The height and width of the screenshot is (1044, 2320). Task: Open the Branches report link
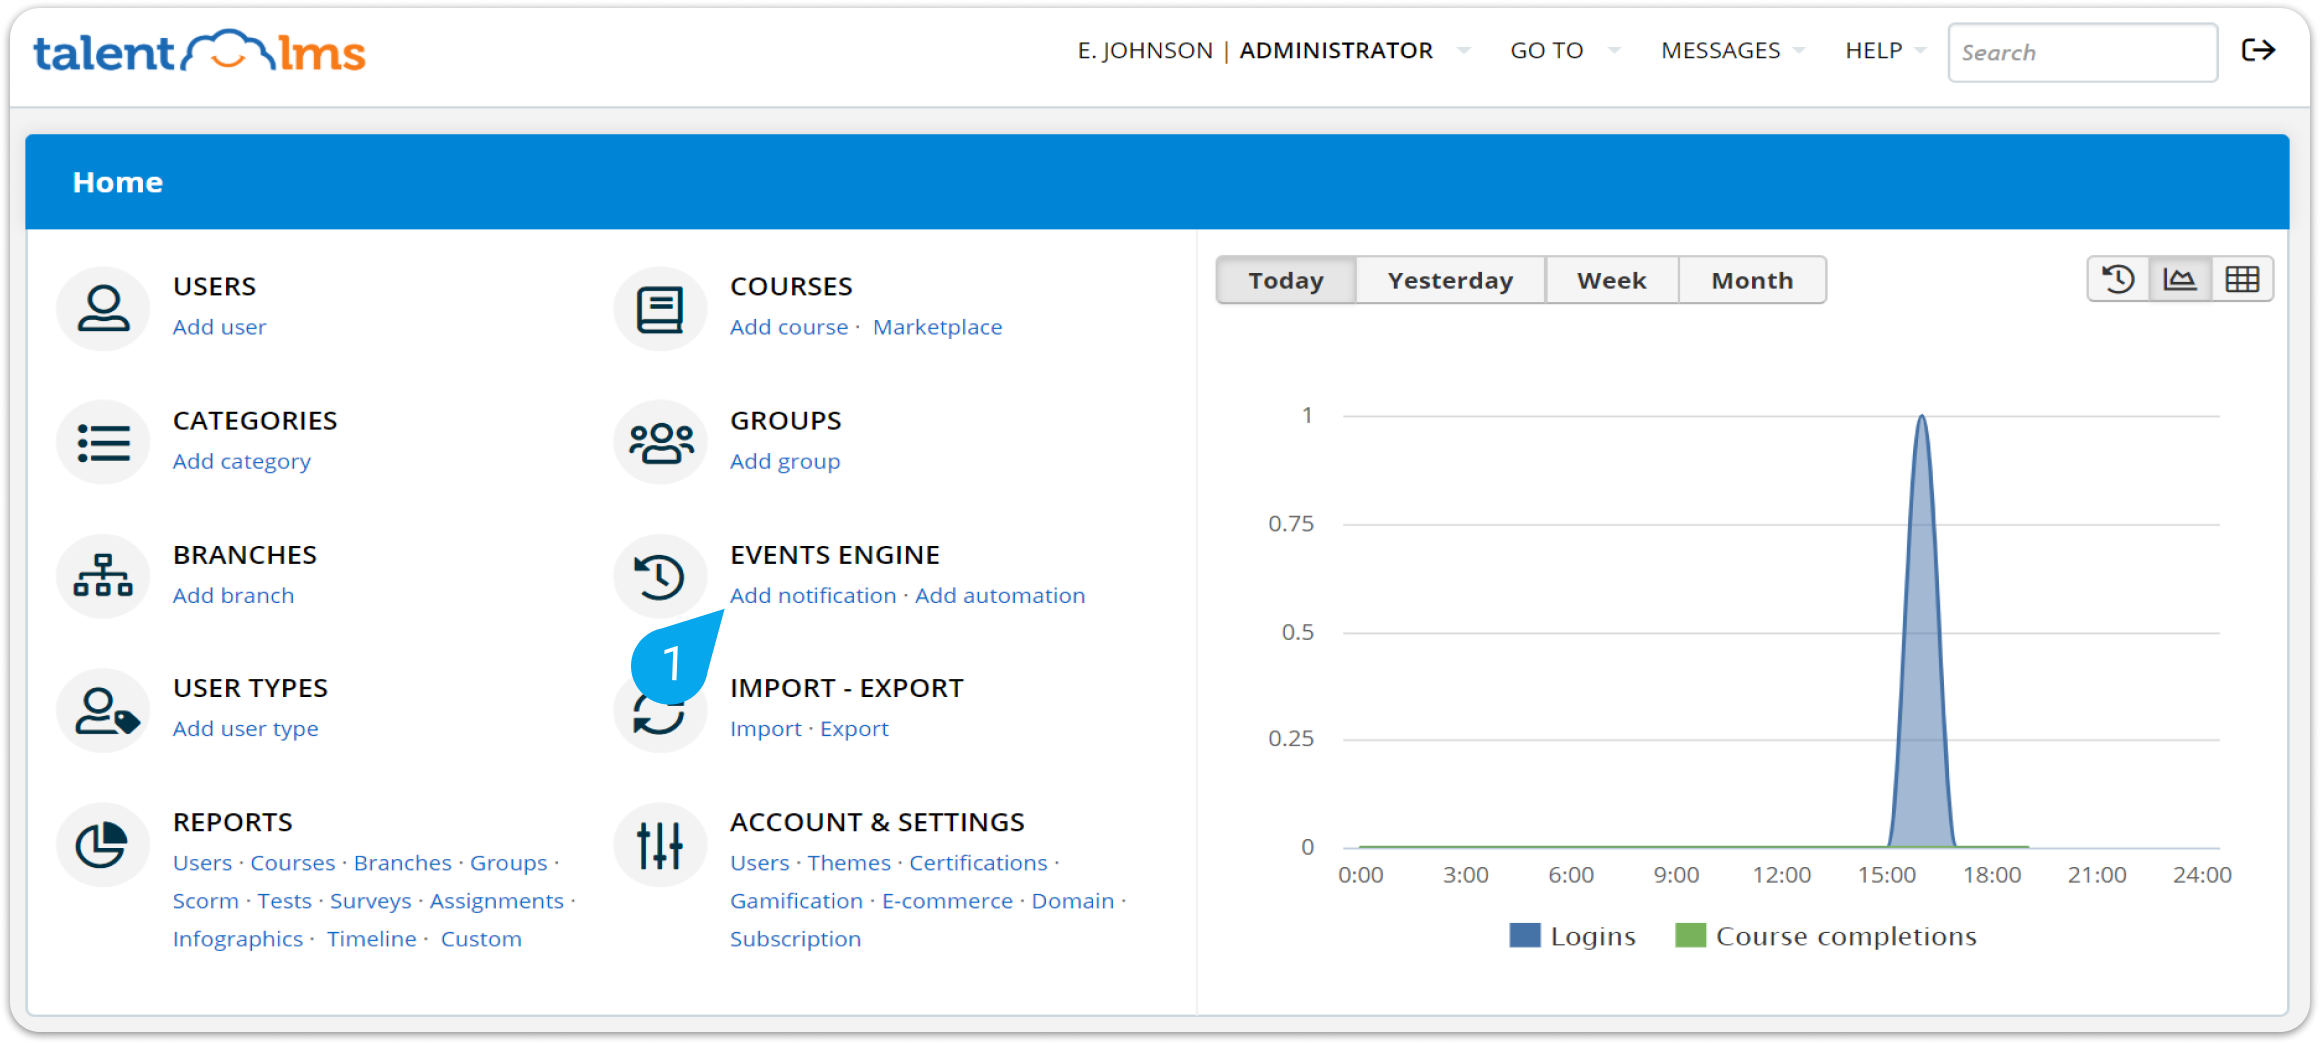click(403, 863)
